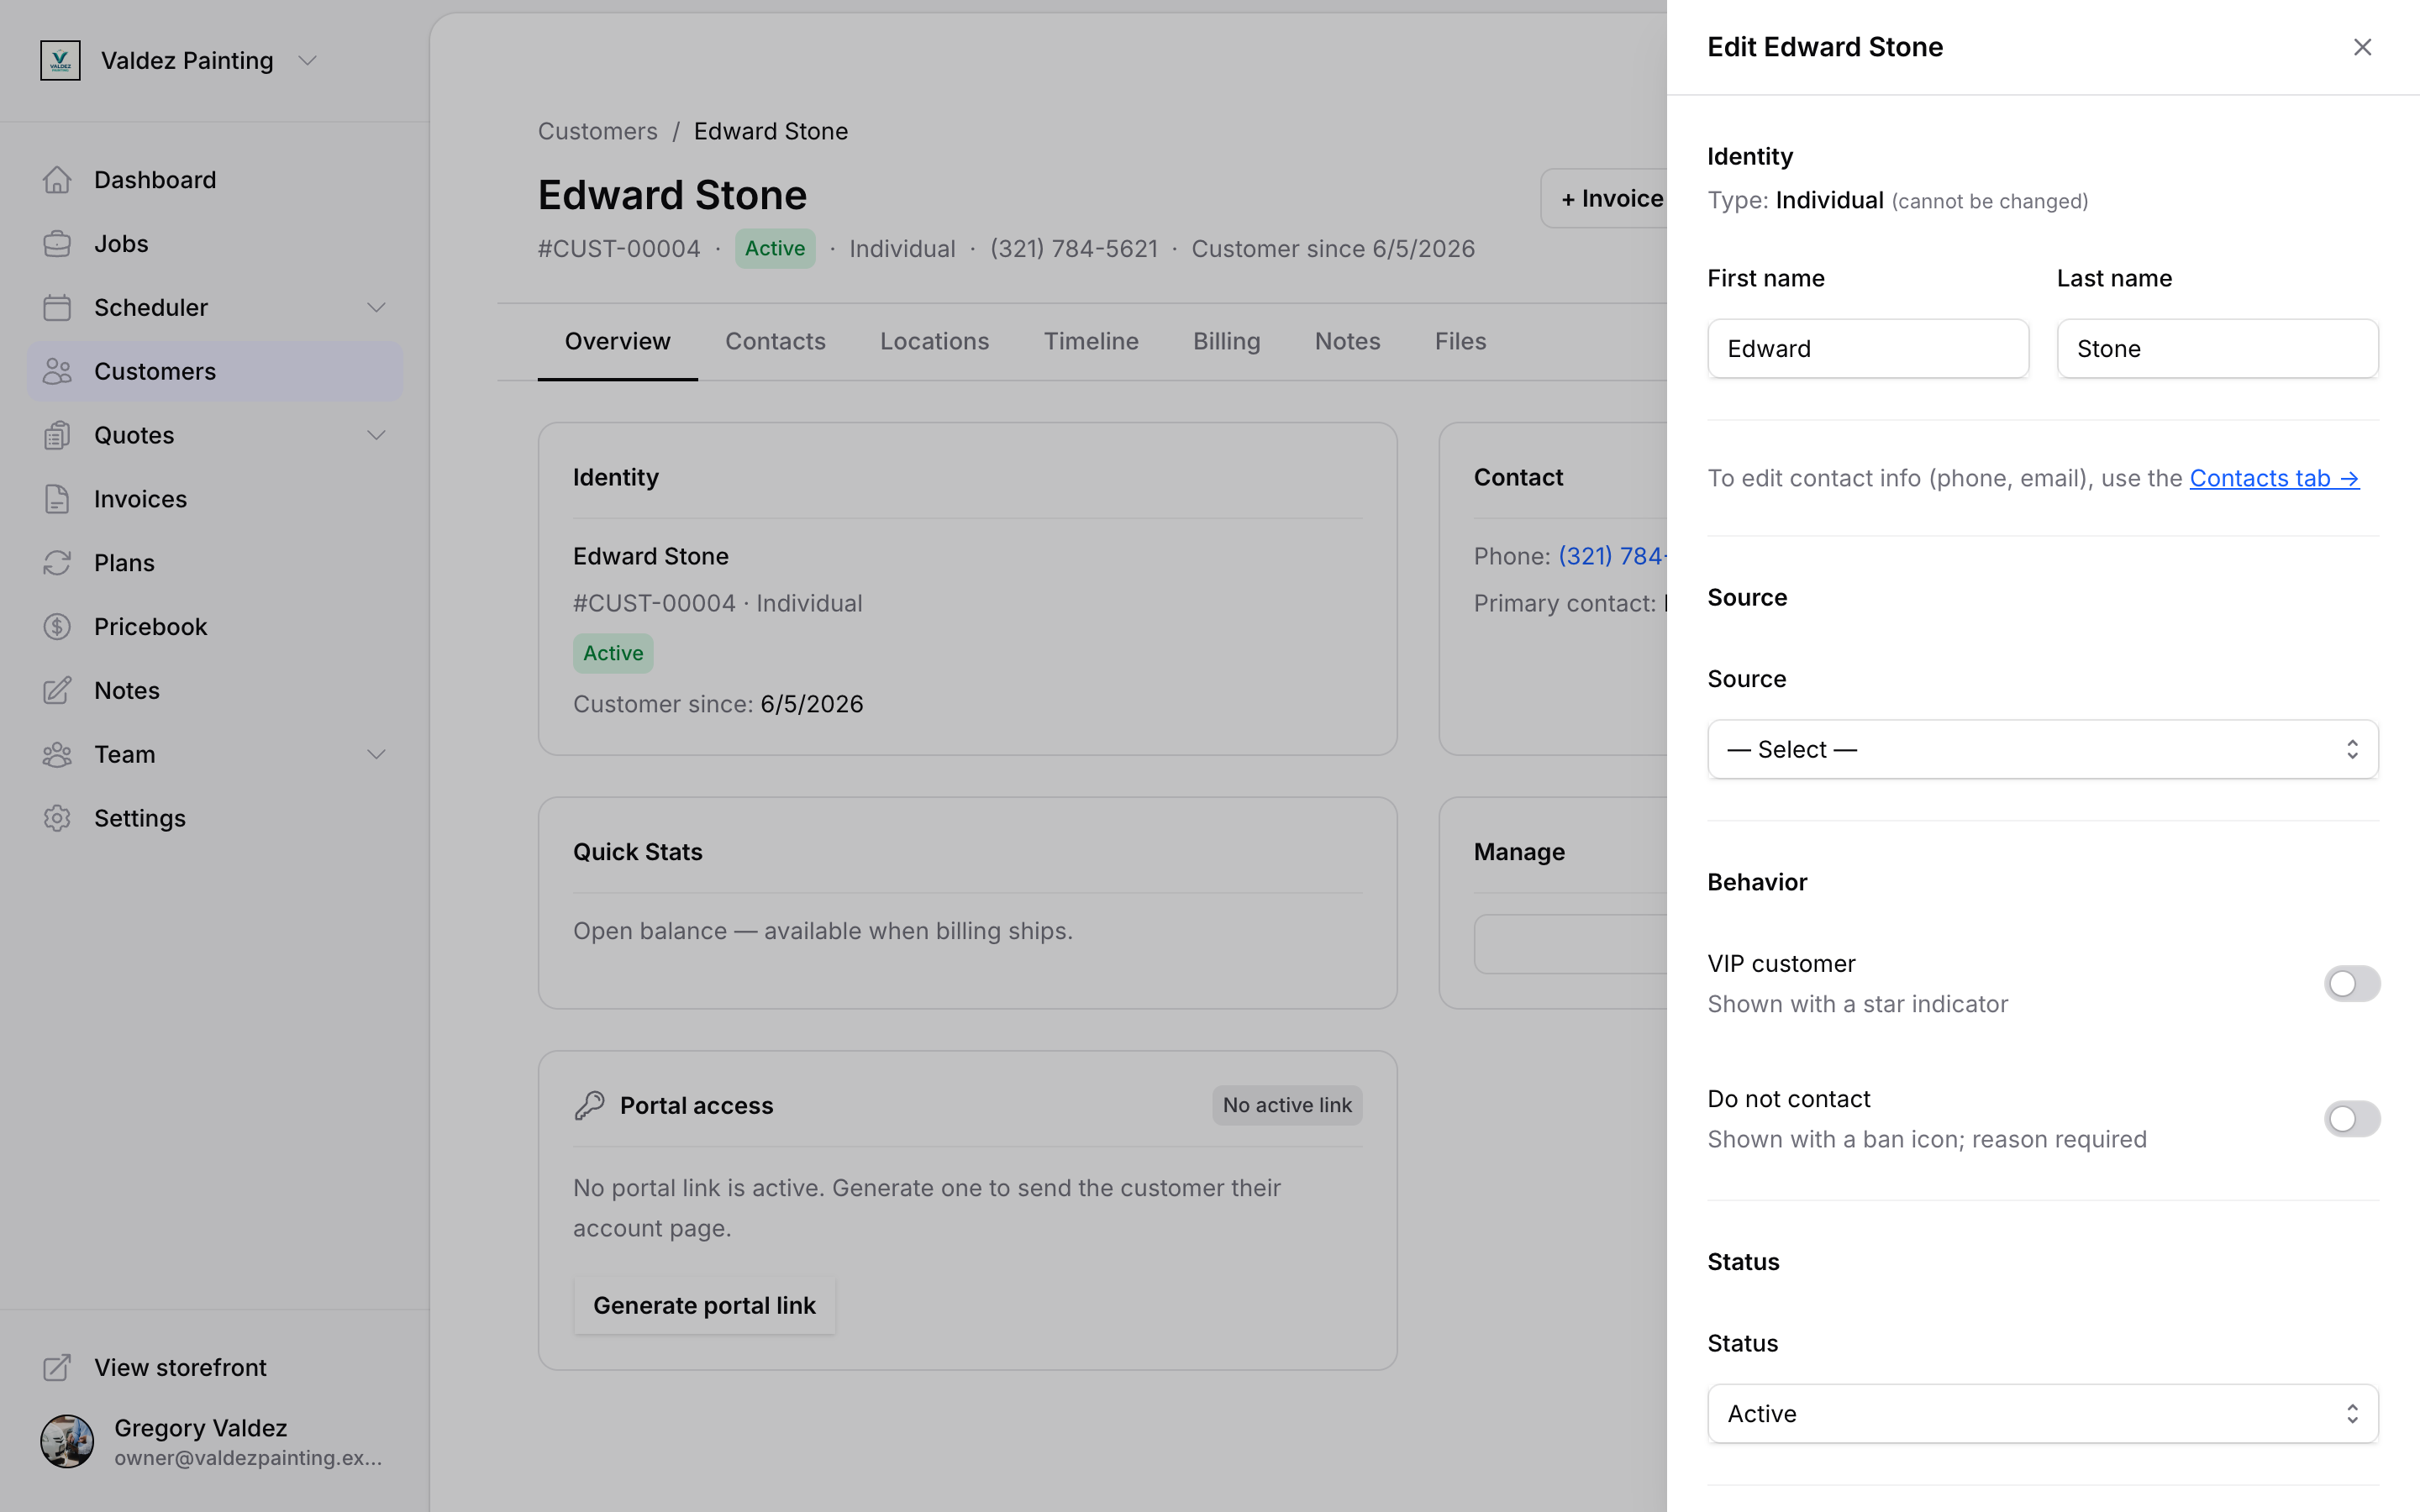Open Pricebook in sidebar
The image size is (2420, 1512).
[x=215, y=627]
